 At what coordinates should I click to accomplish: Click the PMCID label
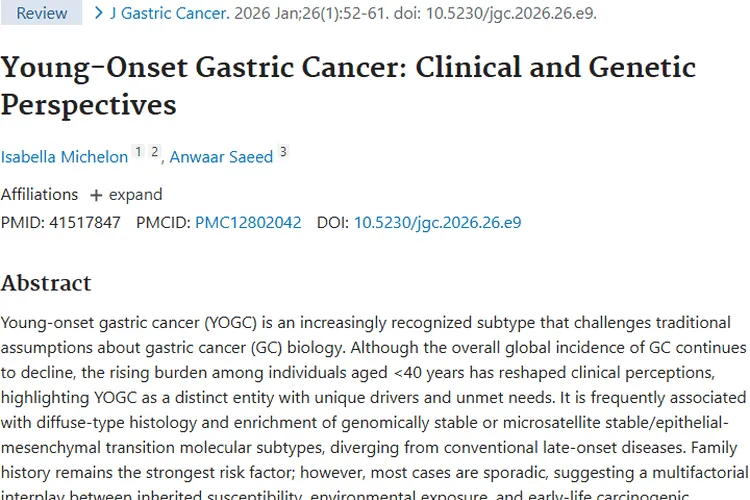163,223
